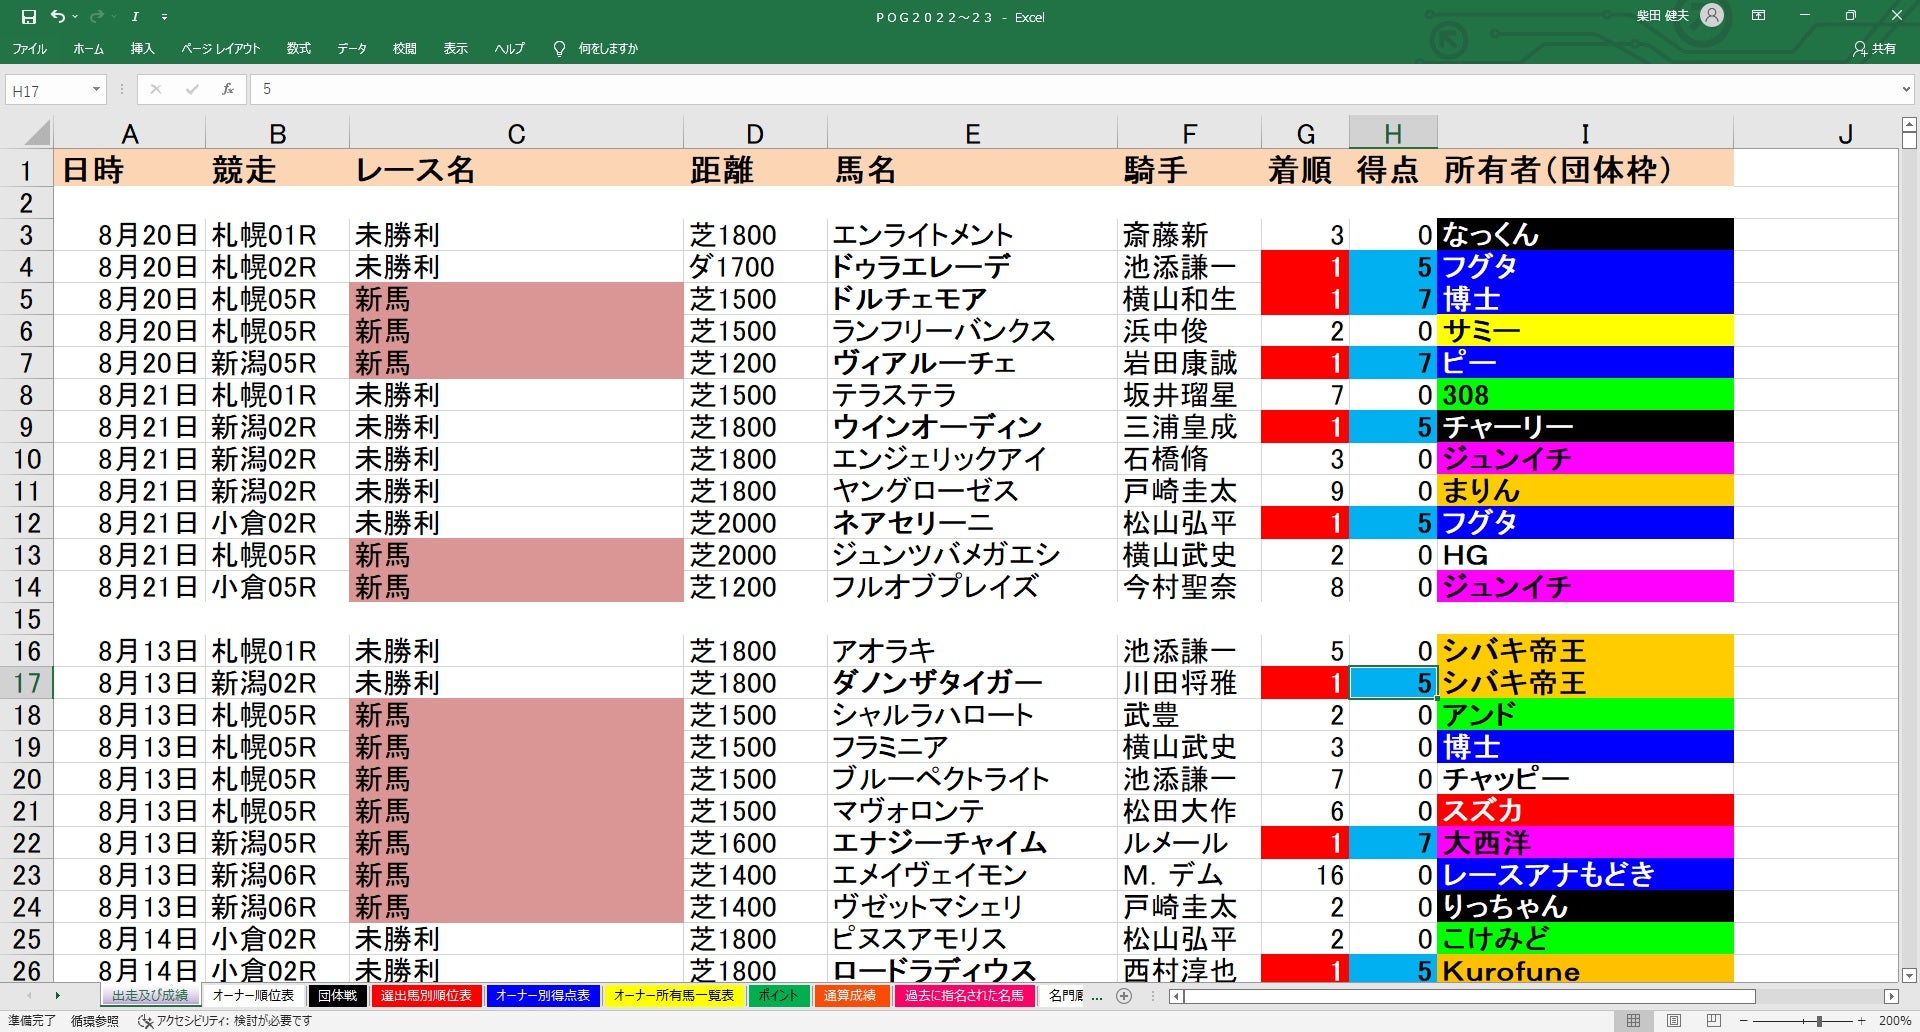
Task: Click the Select All corner triangle
Action: (35, 133)
